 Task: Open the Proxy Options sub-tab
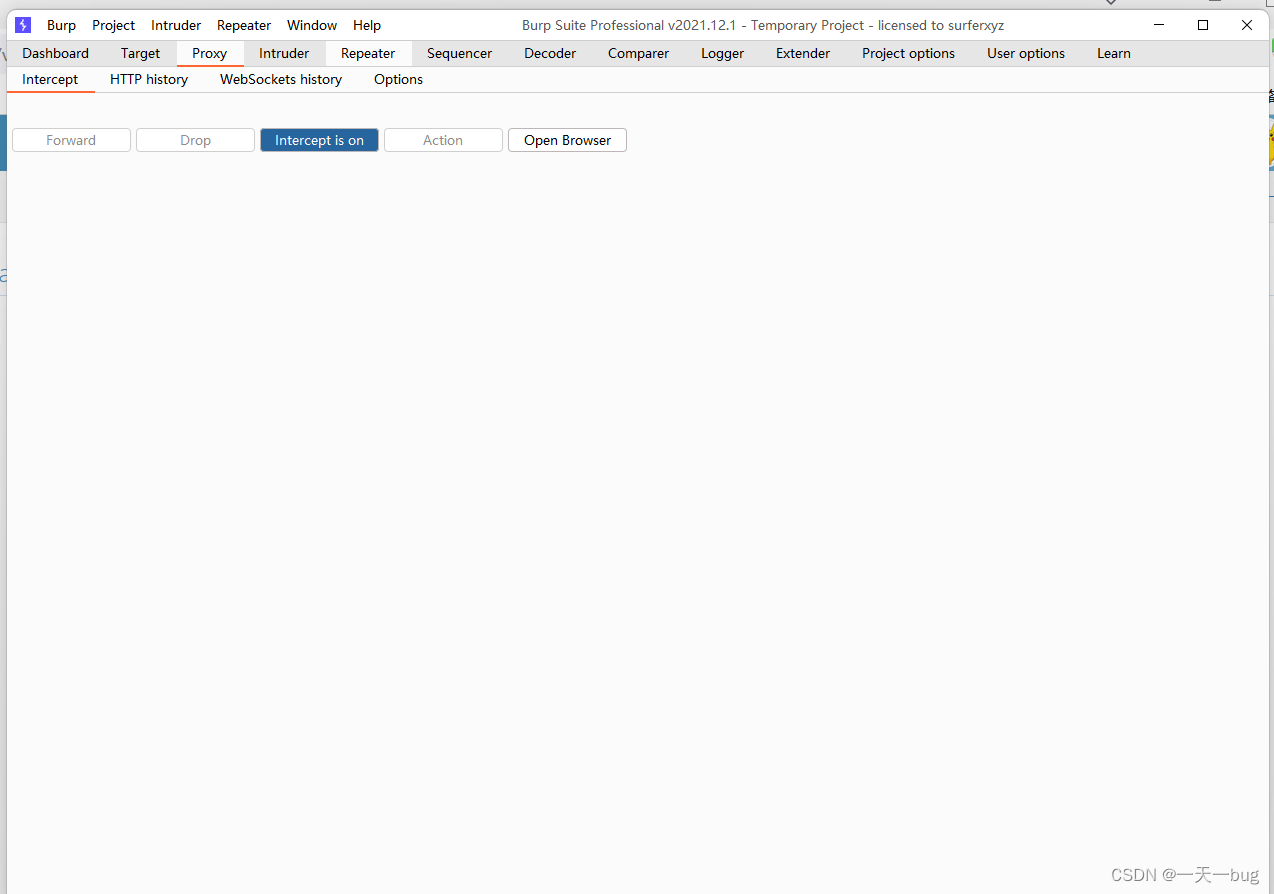398,79
